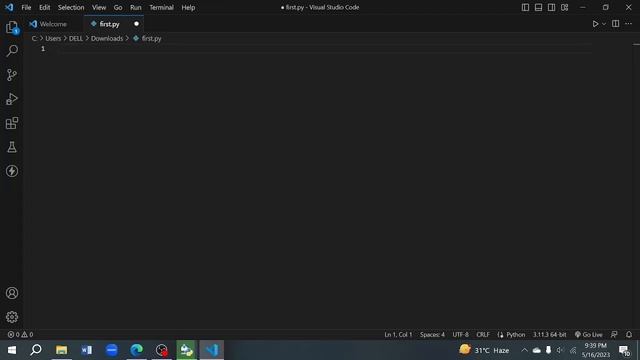
Task: Expand the run options dropdown arrow
Action: pos(604,24)
